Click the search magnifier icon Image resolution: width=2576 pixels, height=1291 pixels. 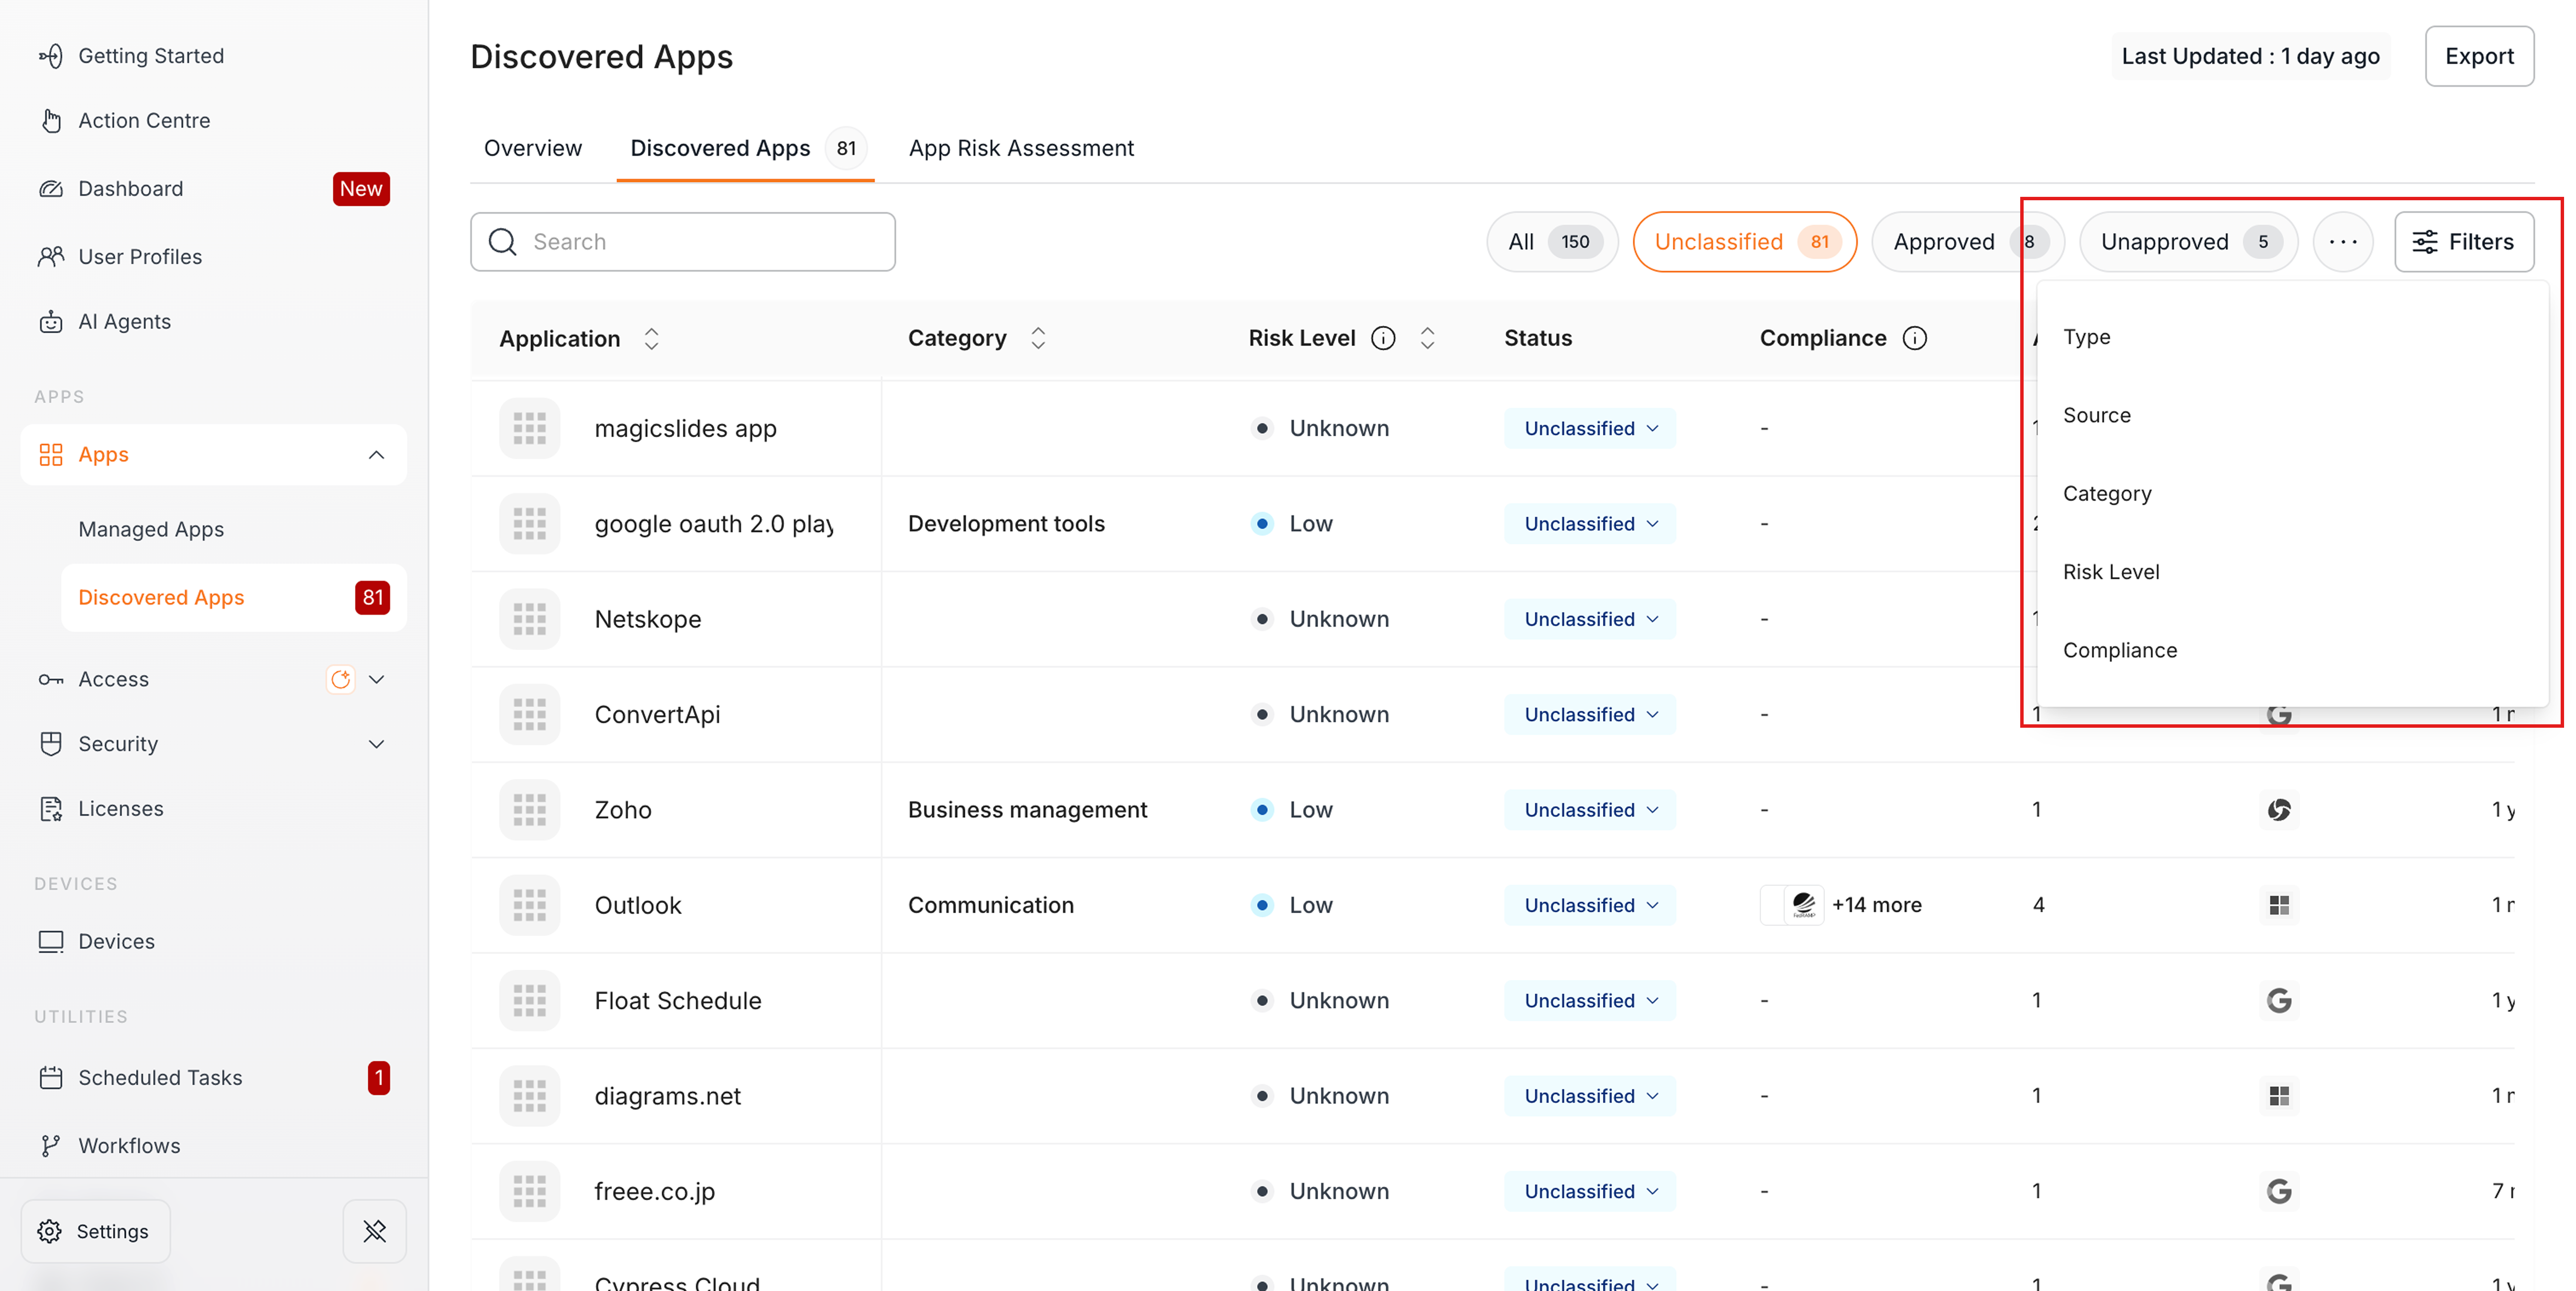click(503, 242)
